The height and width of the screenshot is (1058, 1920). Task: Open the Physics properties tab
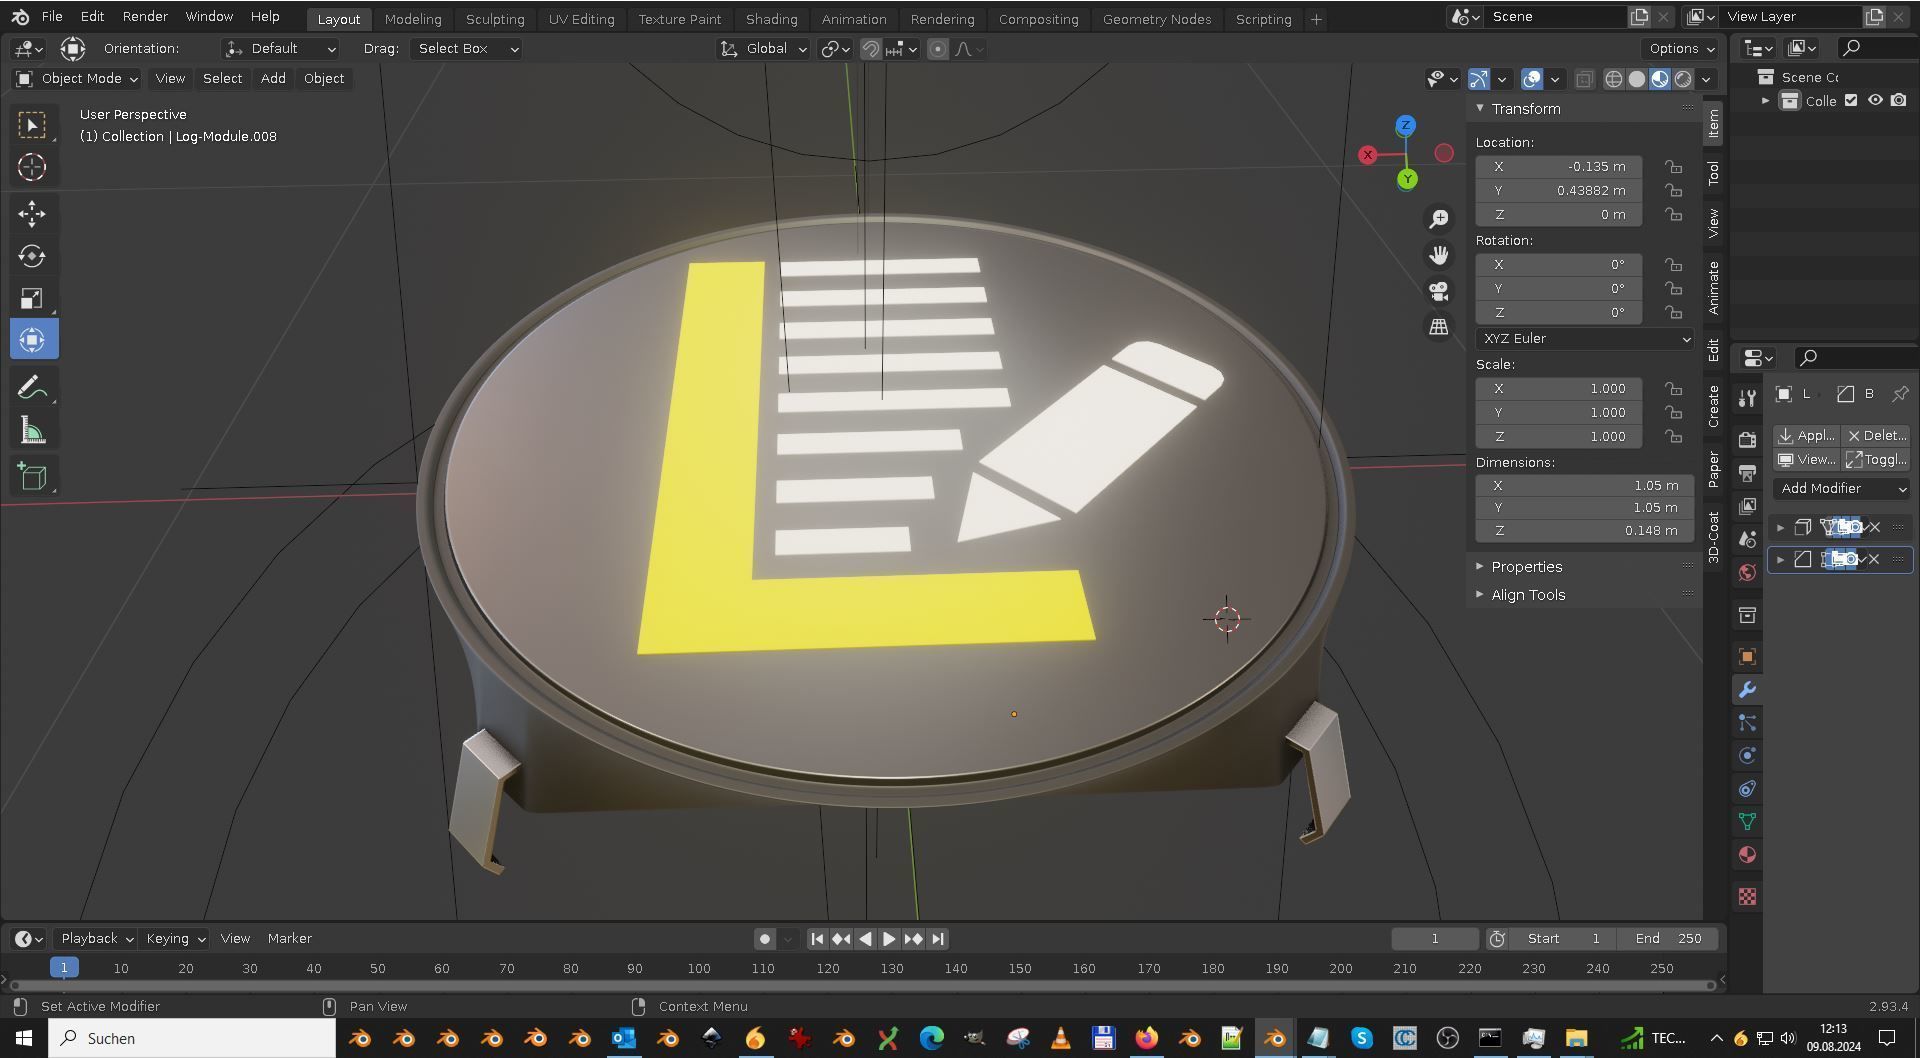[x=1747, y=755]
